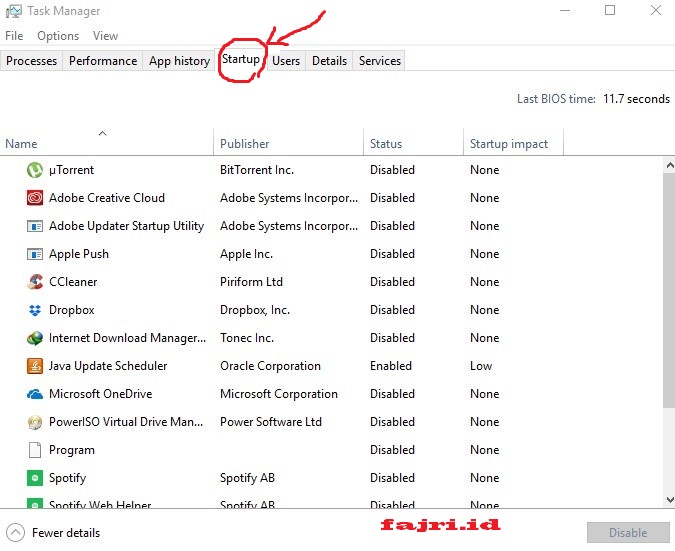Switch to the Performance tab
This screenshot has width=675, height=551.
[103, 61]
